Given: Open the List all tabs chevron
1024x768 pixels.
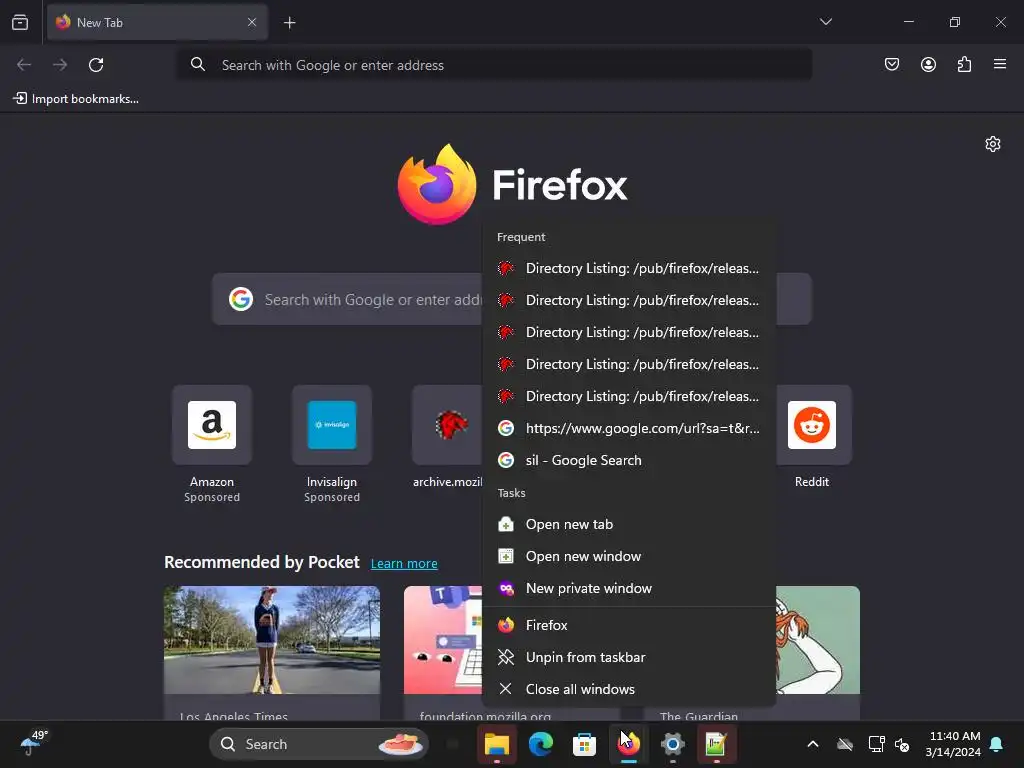Looking at the screenshot, I should coord(825,22).
